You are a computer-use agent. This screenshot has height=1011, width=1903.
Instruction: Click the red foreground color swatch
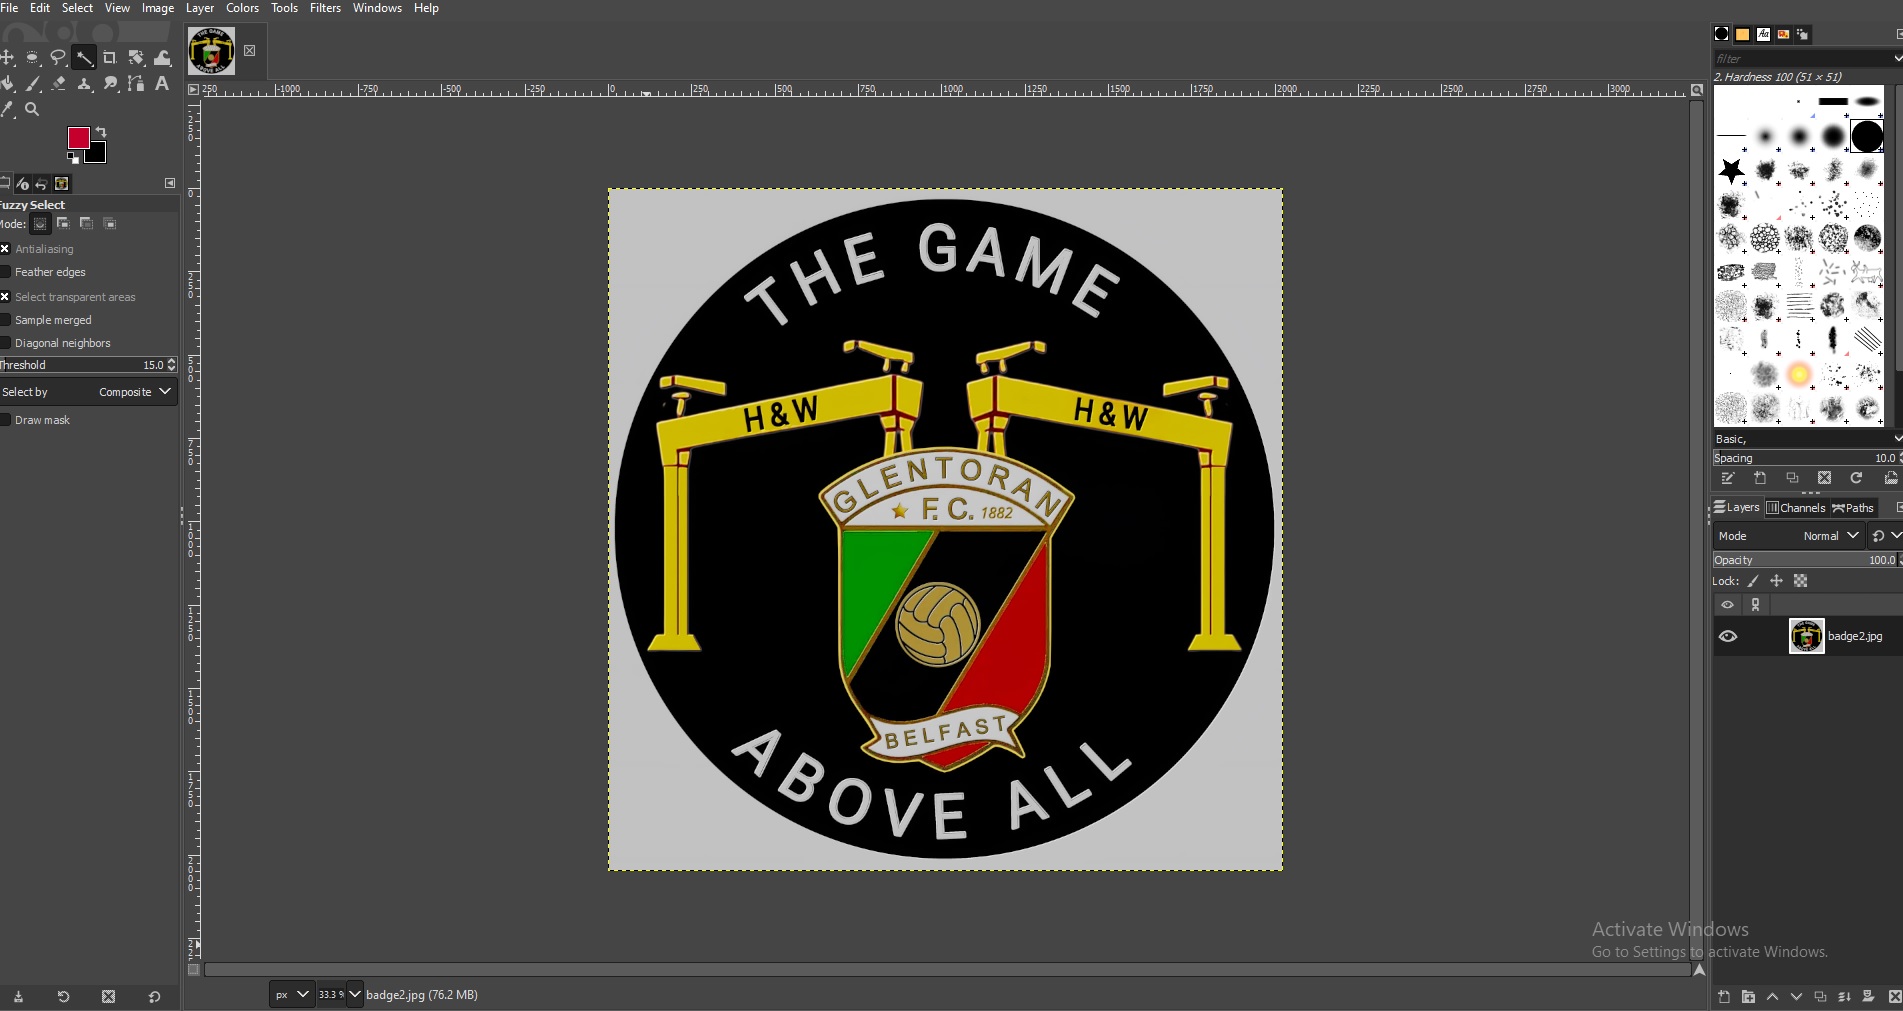coord(78,138)
